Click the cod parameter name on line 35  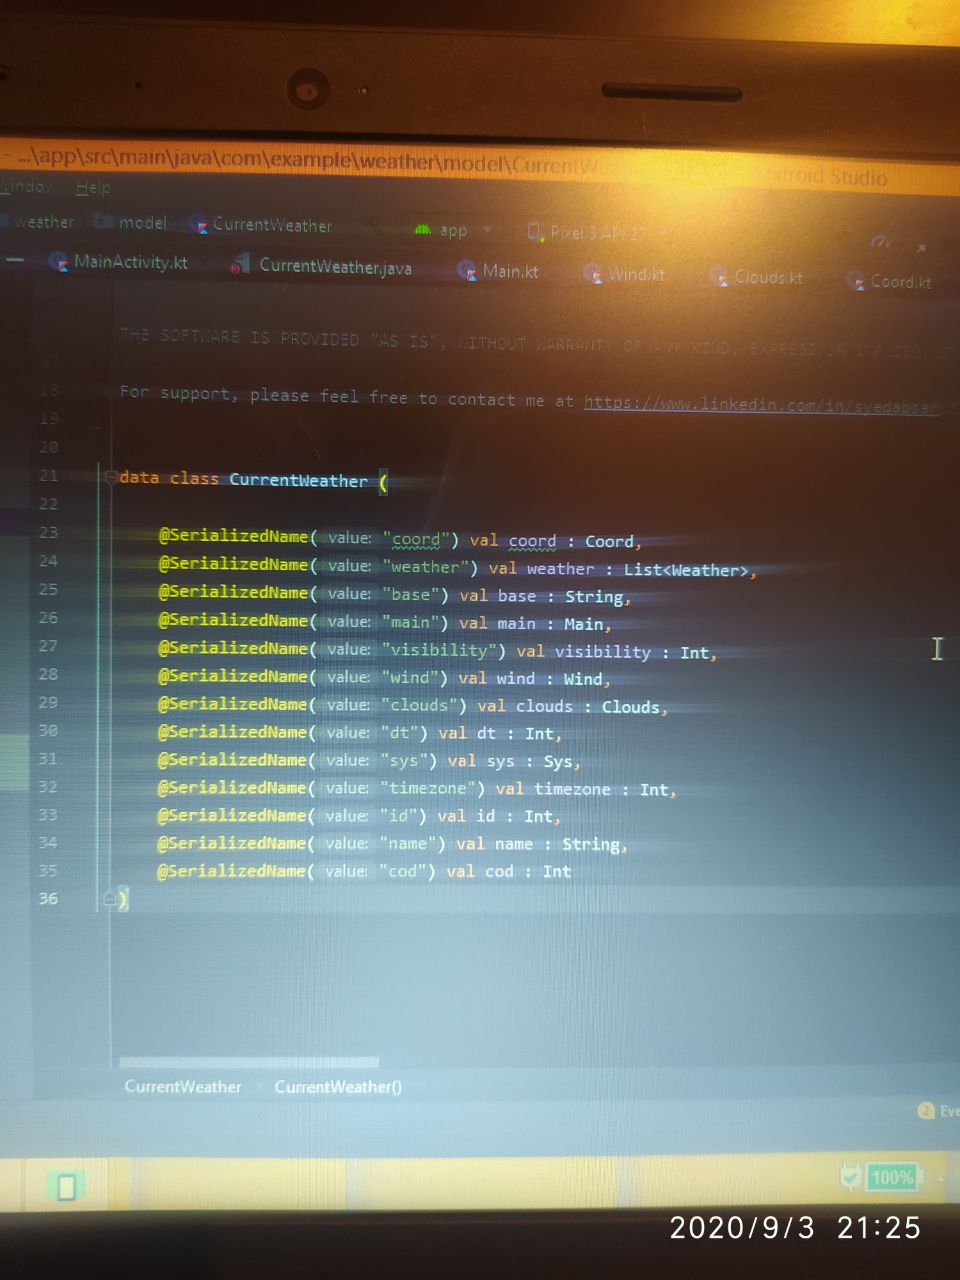click(499, 871)
